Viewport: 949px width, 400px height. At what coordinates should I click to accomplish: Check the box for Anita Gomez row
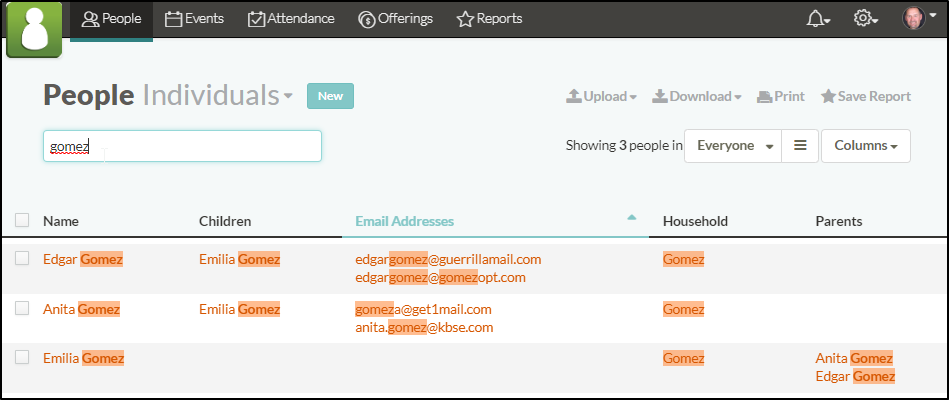click(22, 309)
